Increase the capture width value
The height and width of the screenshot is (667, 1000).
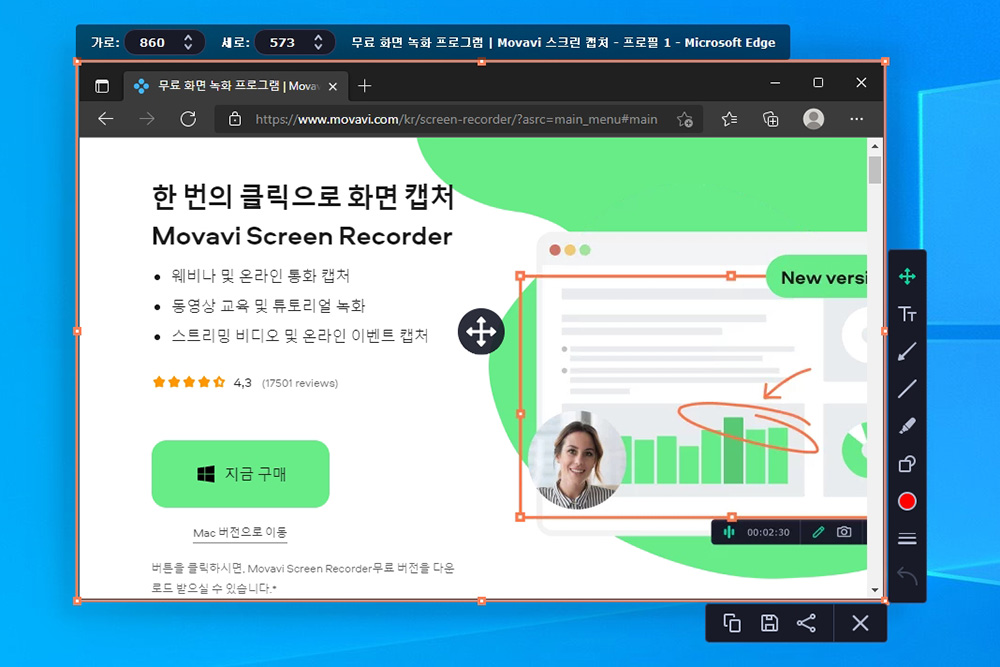click(x=188, y=38)
